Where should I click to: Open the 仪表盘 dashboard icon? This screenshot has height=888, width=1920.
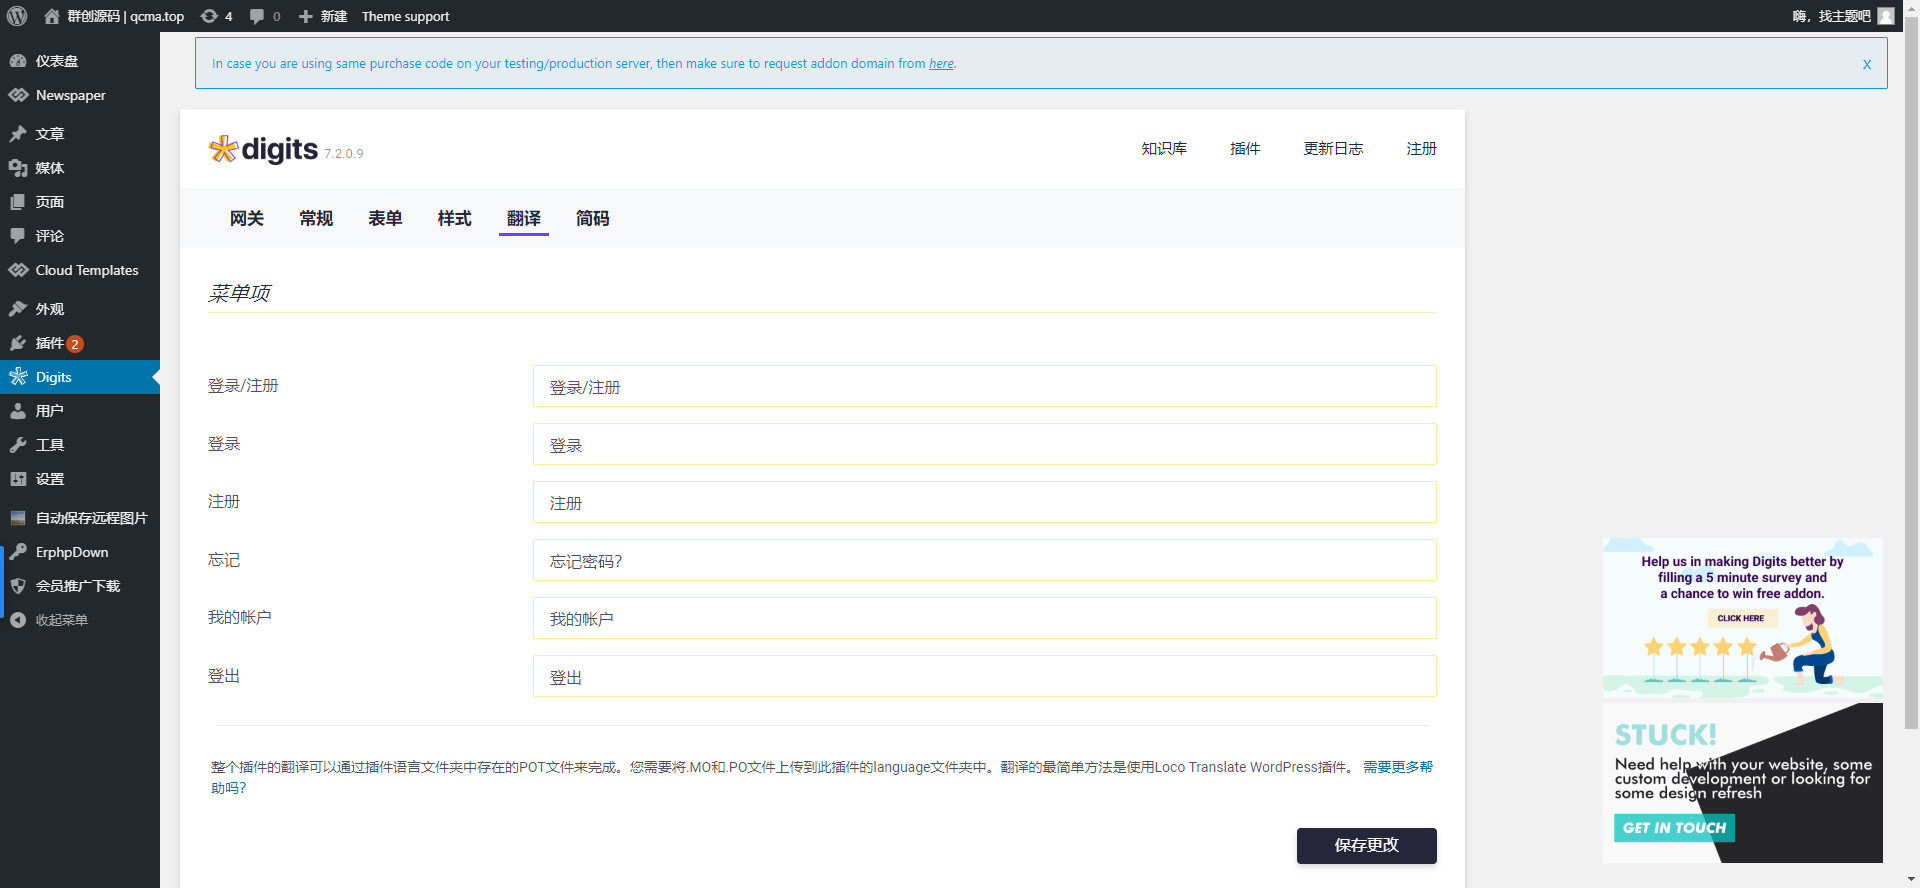[18, 61]
